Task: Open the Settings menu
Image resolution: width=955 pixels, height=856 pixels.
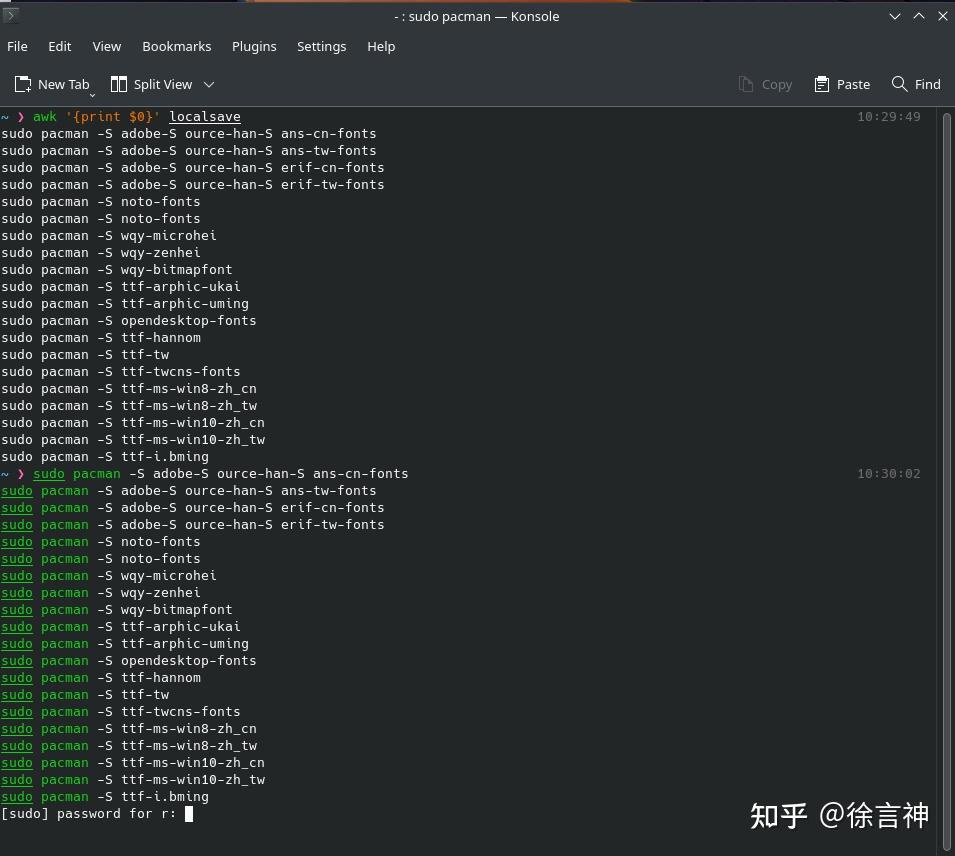Action: click(x=321, y=46)
